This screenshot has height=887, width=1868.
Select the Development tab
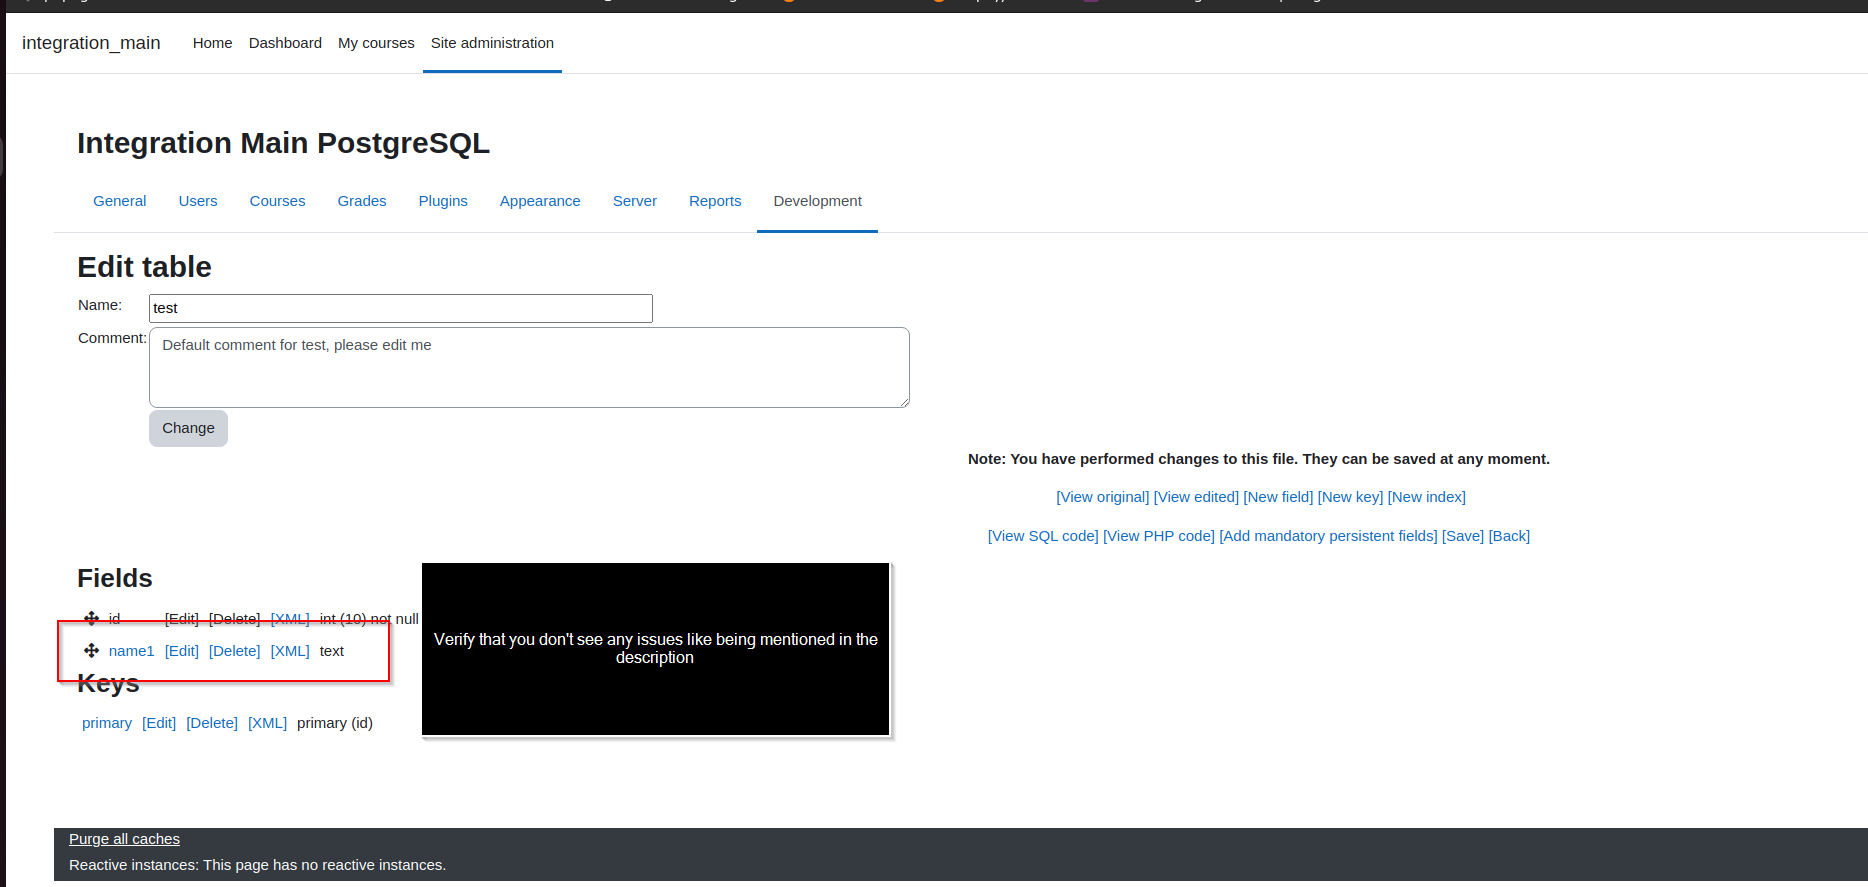[x=818, y=201]
